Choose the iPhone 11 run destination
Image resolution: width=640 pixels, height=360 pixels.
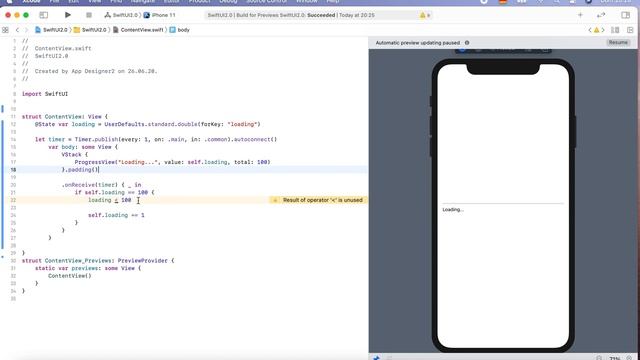(x=159, y=15)
